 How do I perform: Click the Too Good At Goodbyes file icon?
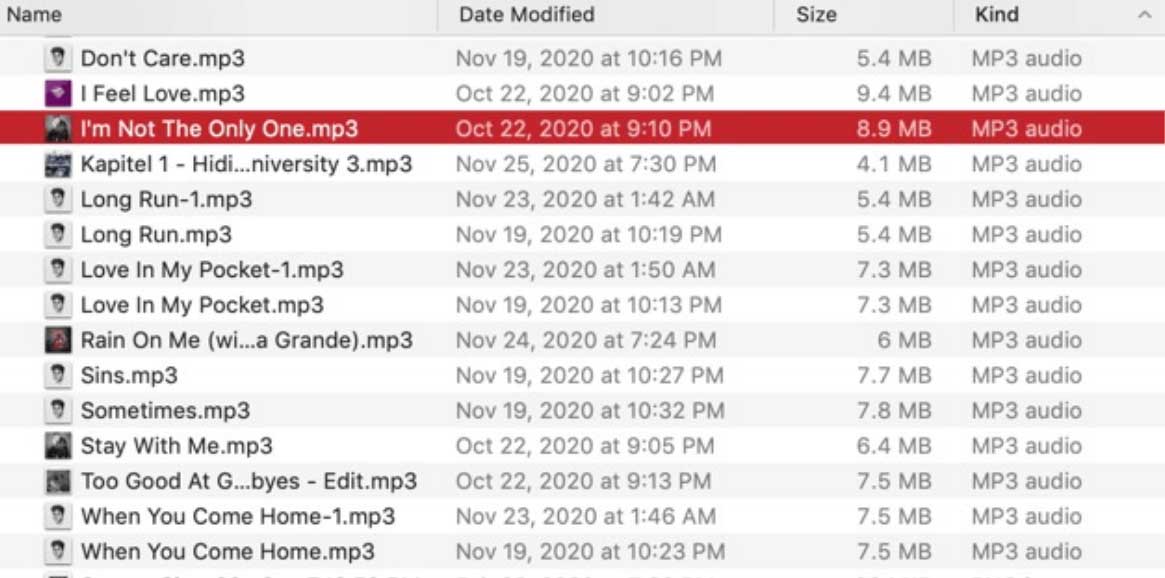[58, 481]
